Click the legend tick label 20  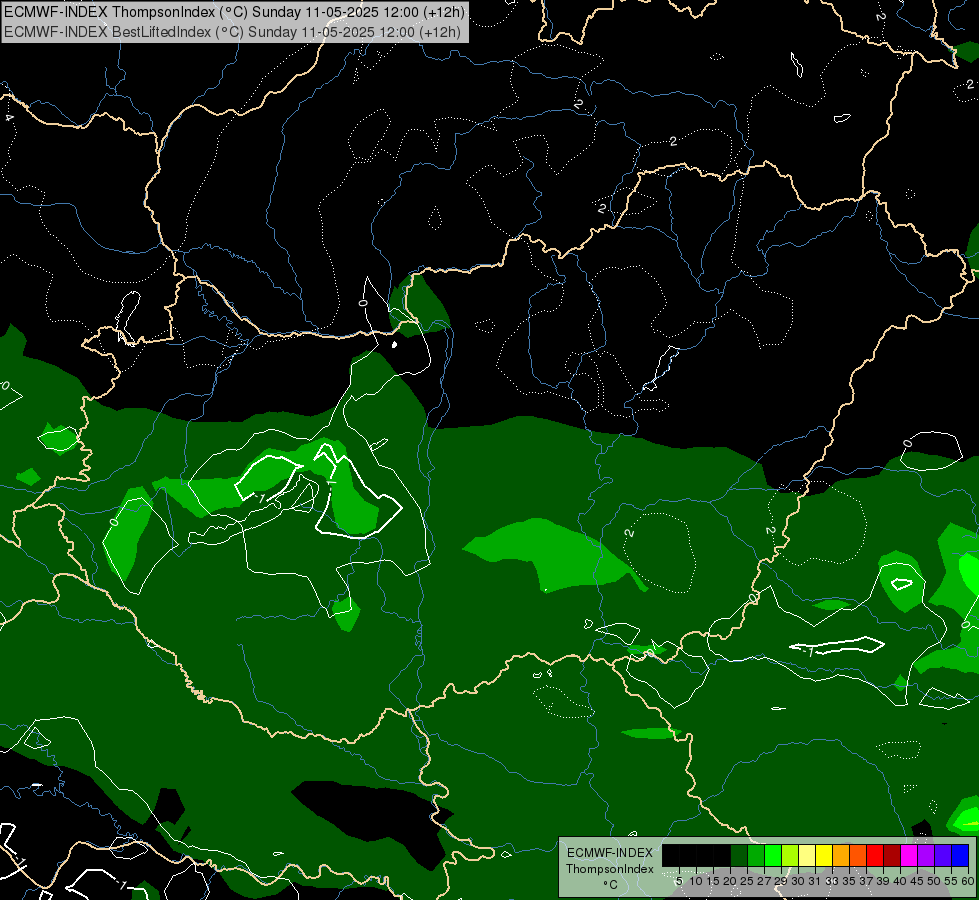point(730,881)
